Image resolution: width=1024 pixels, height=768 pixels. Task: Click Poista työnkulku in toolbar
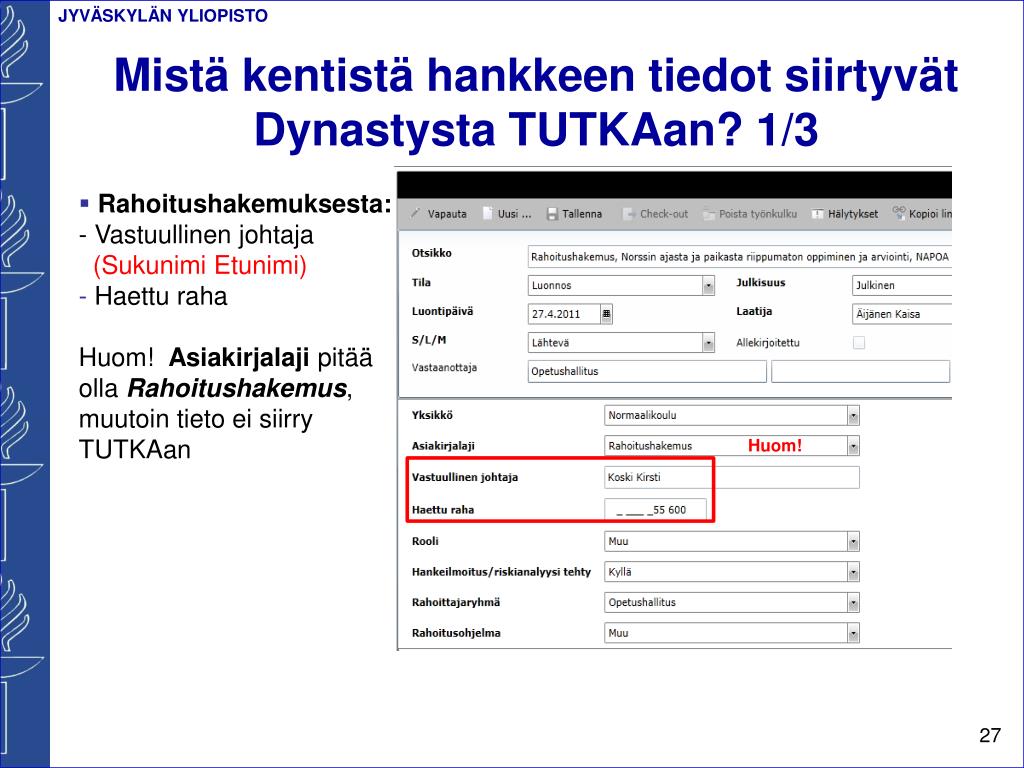750,214
